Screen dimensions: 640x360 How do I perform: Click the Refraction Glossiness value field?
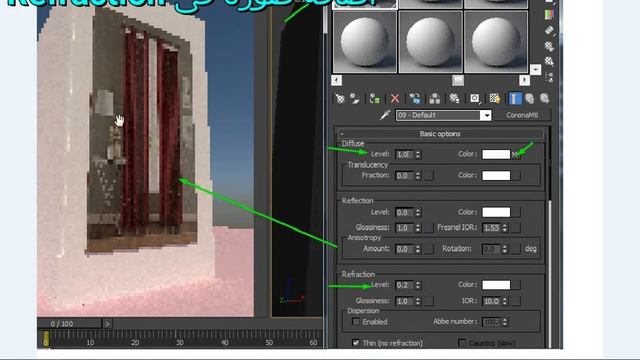pos(404,301)
